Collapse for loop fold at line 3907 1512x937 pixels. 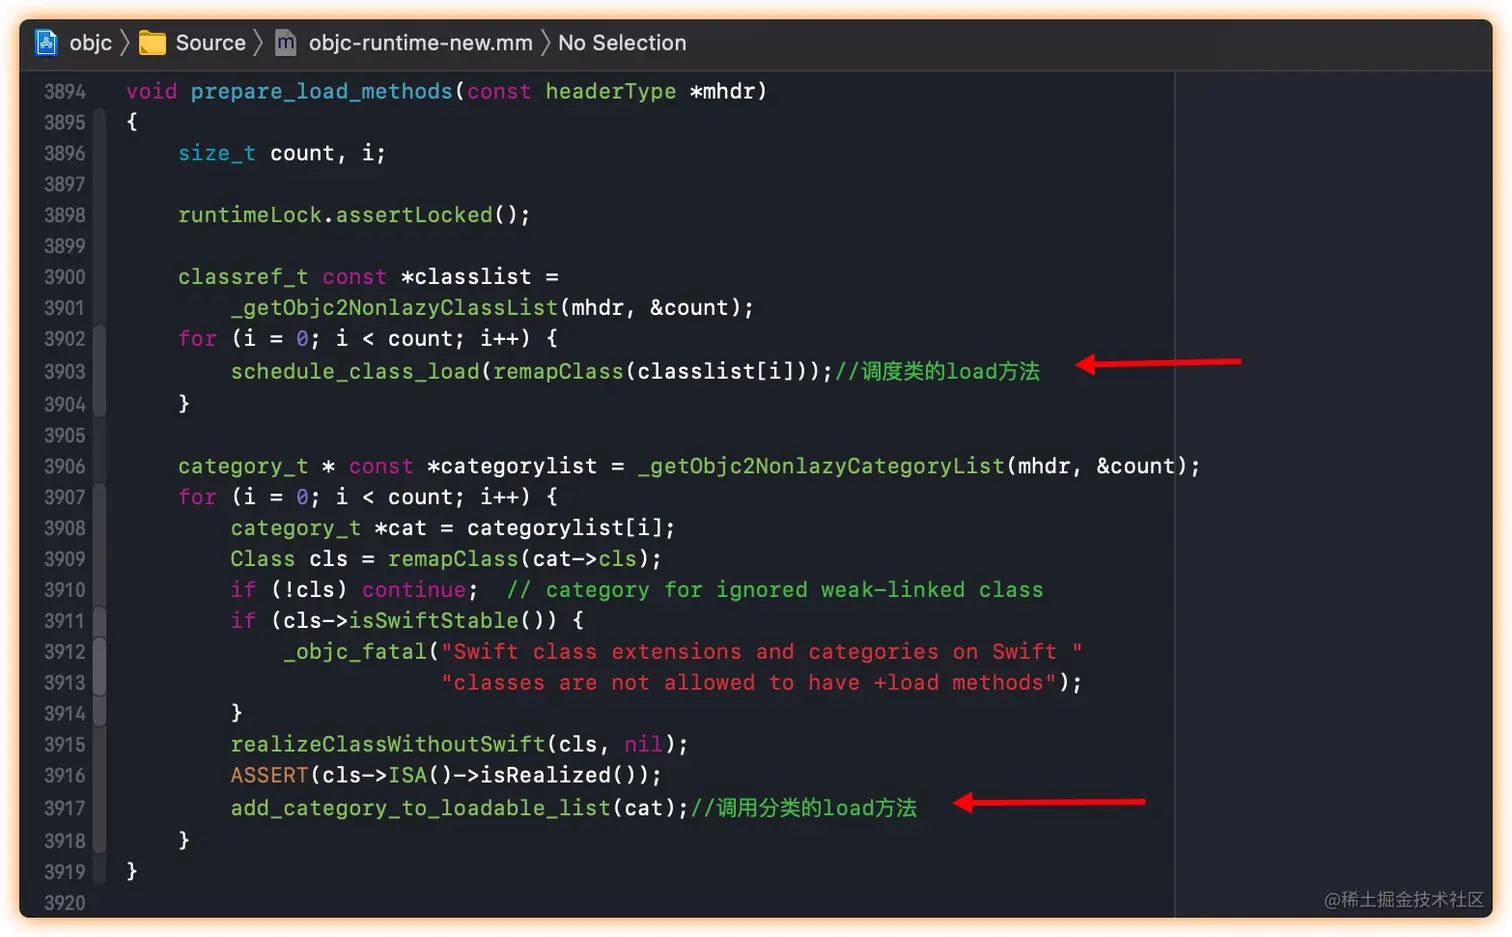click(99, 497)
